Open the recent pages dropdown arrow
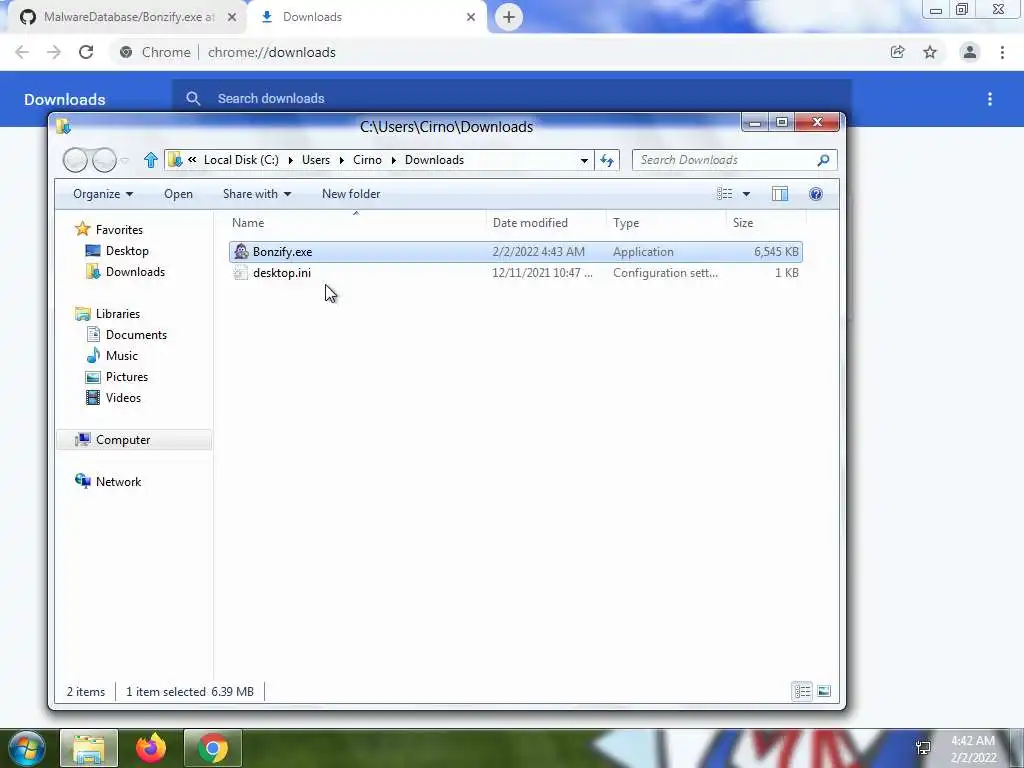 point(125,160)
